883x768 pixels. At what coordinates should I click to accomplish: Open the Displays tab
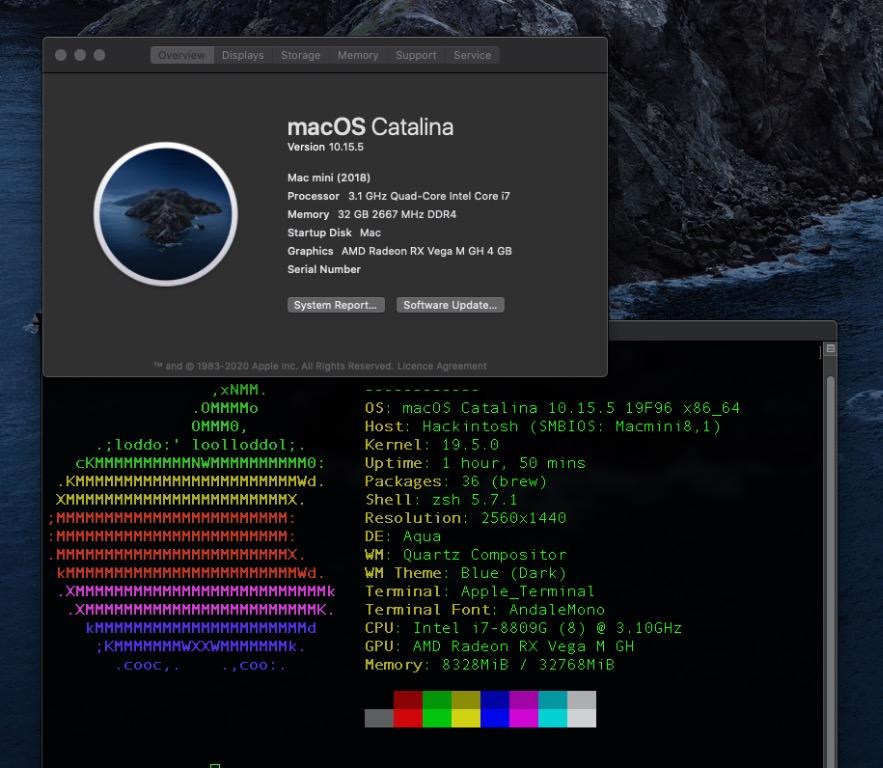[243, 55]
